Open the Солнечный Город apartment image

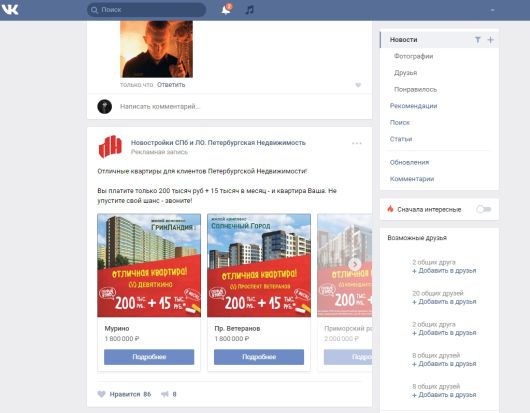(x=259, y=265)
